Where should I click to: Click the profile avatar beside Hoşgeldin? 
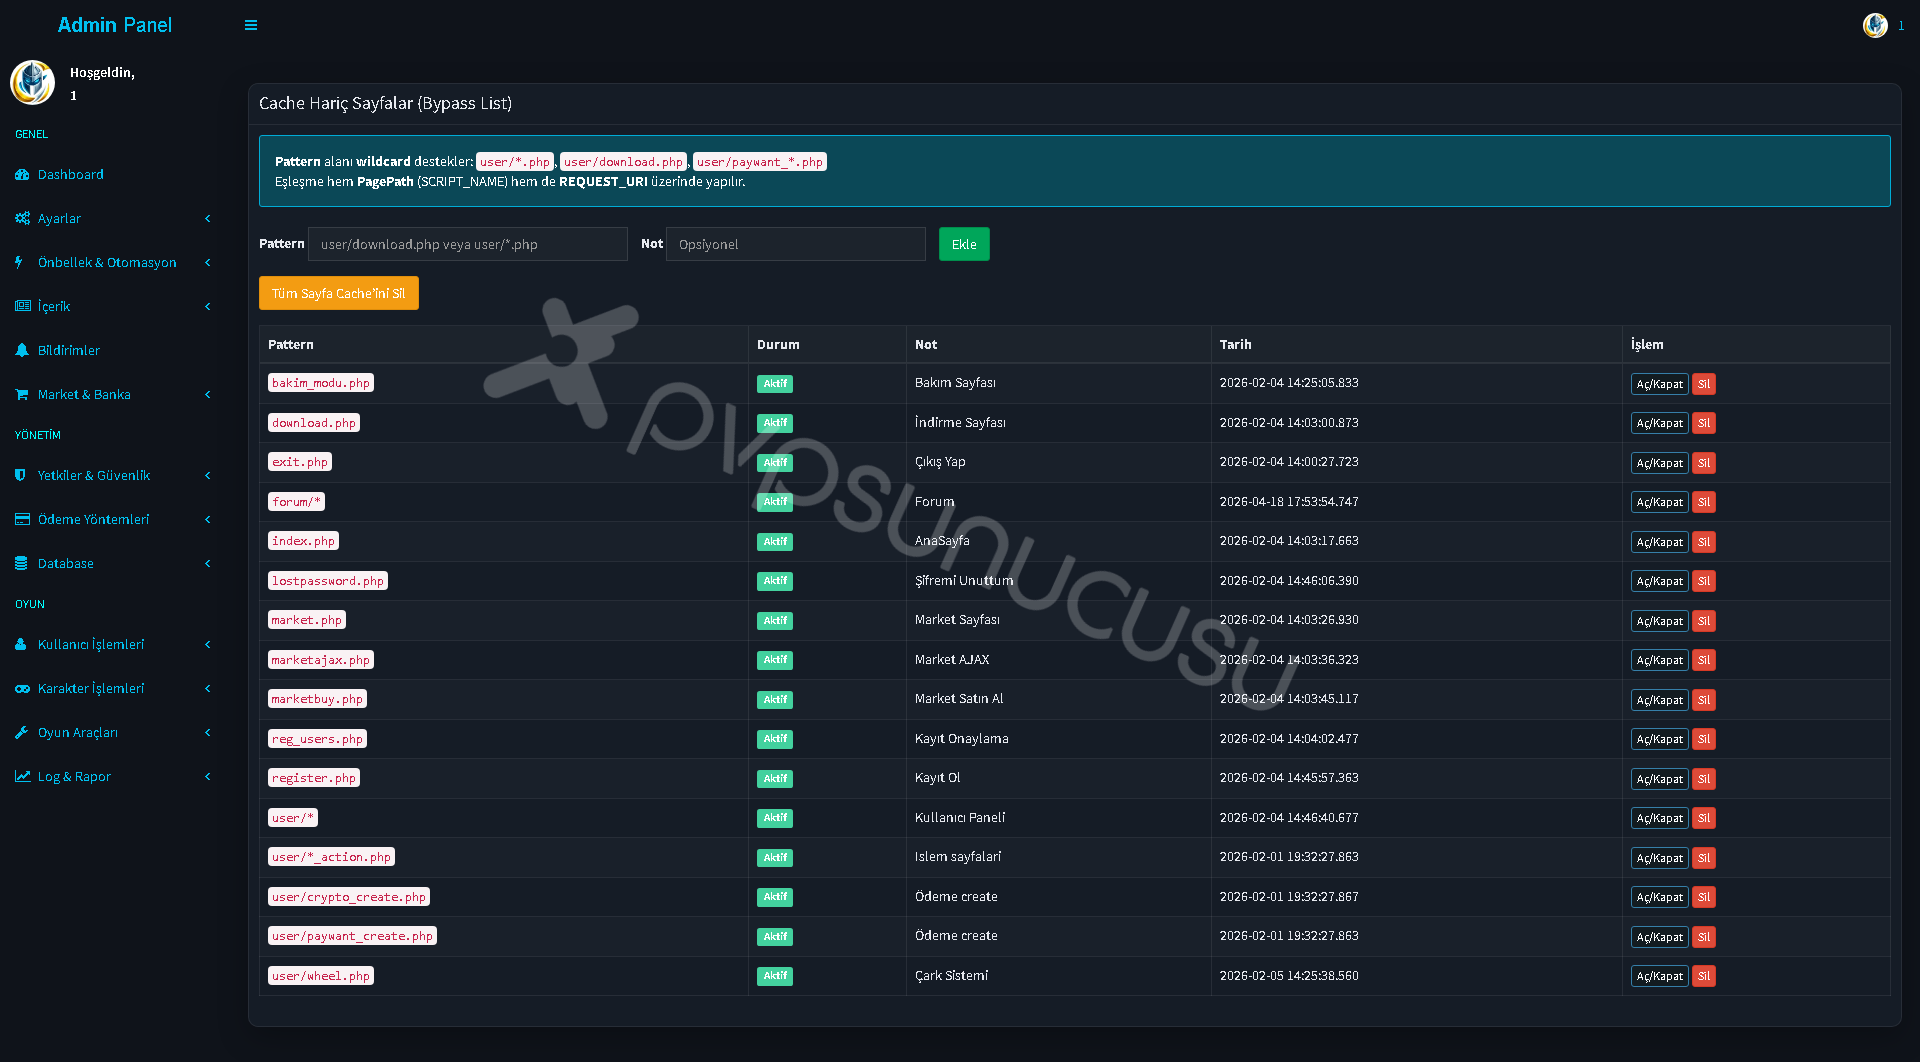tap(32, 83)
